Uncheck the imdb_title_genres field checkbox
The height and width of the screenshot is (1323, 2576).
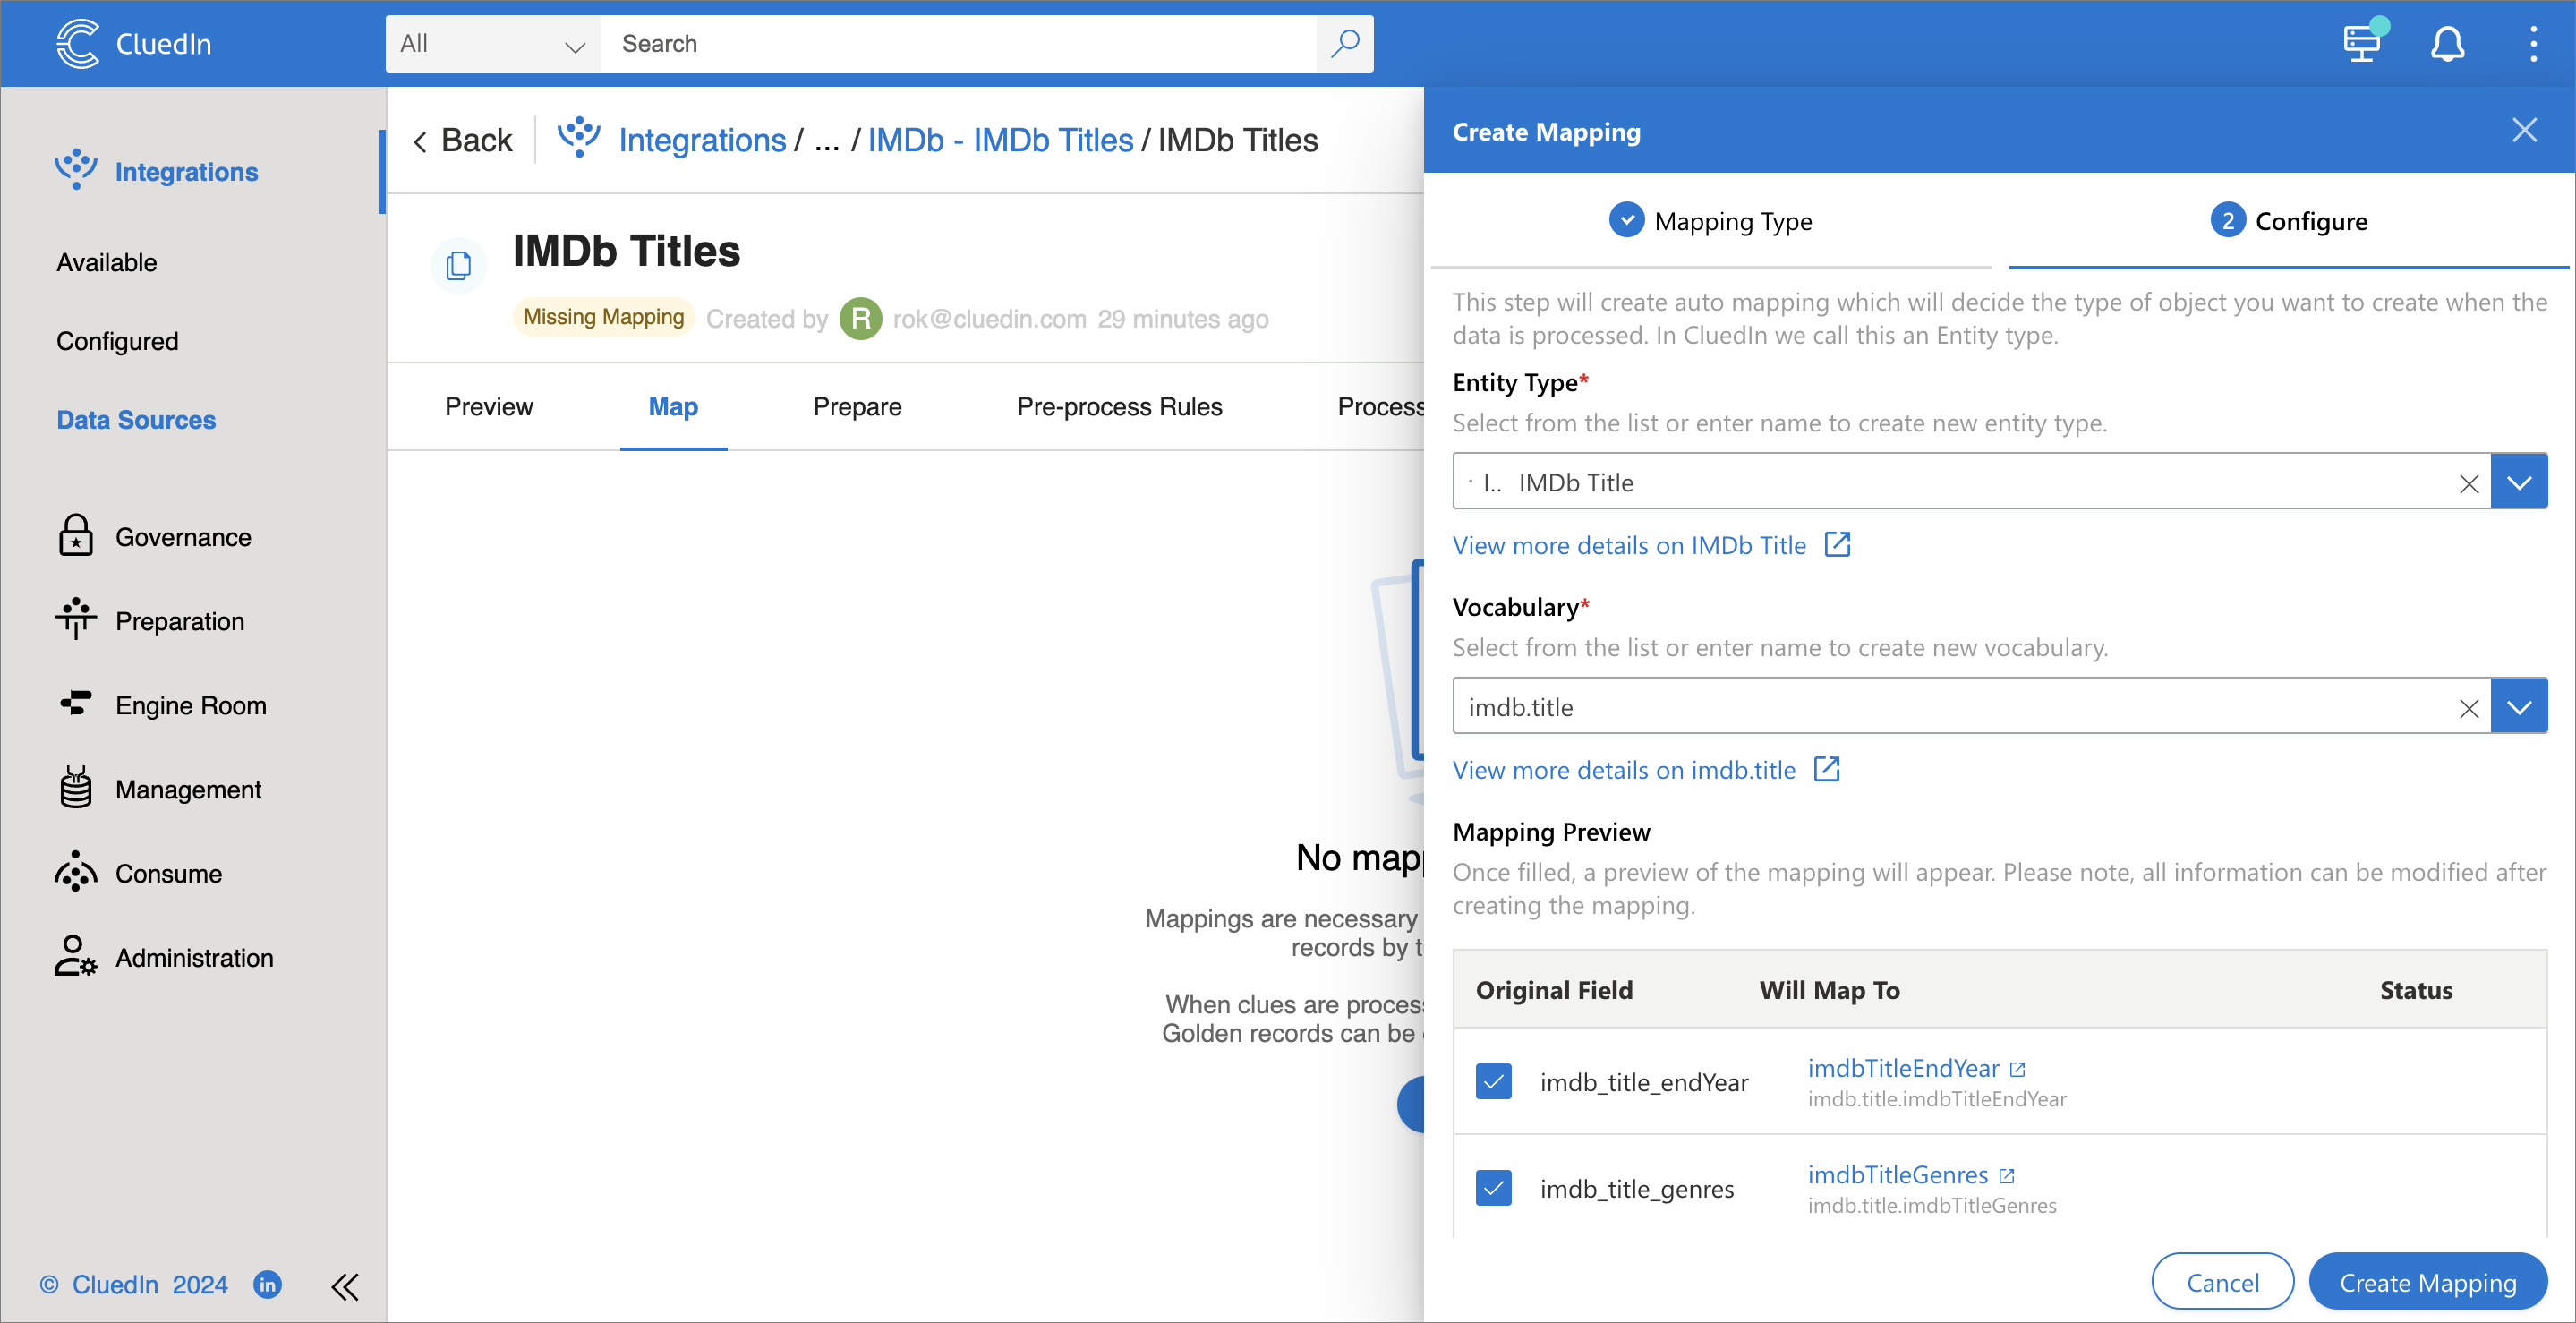[x=1493, y=1188]
